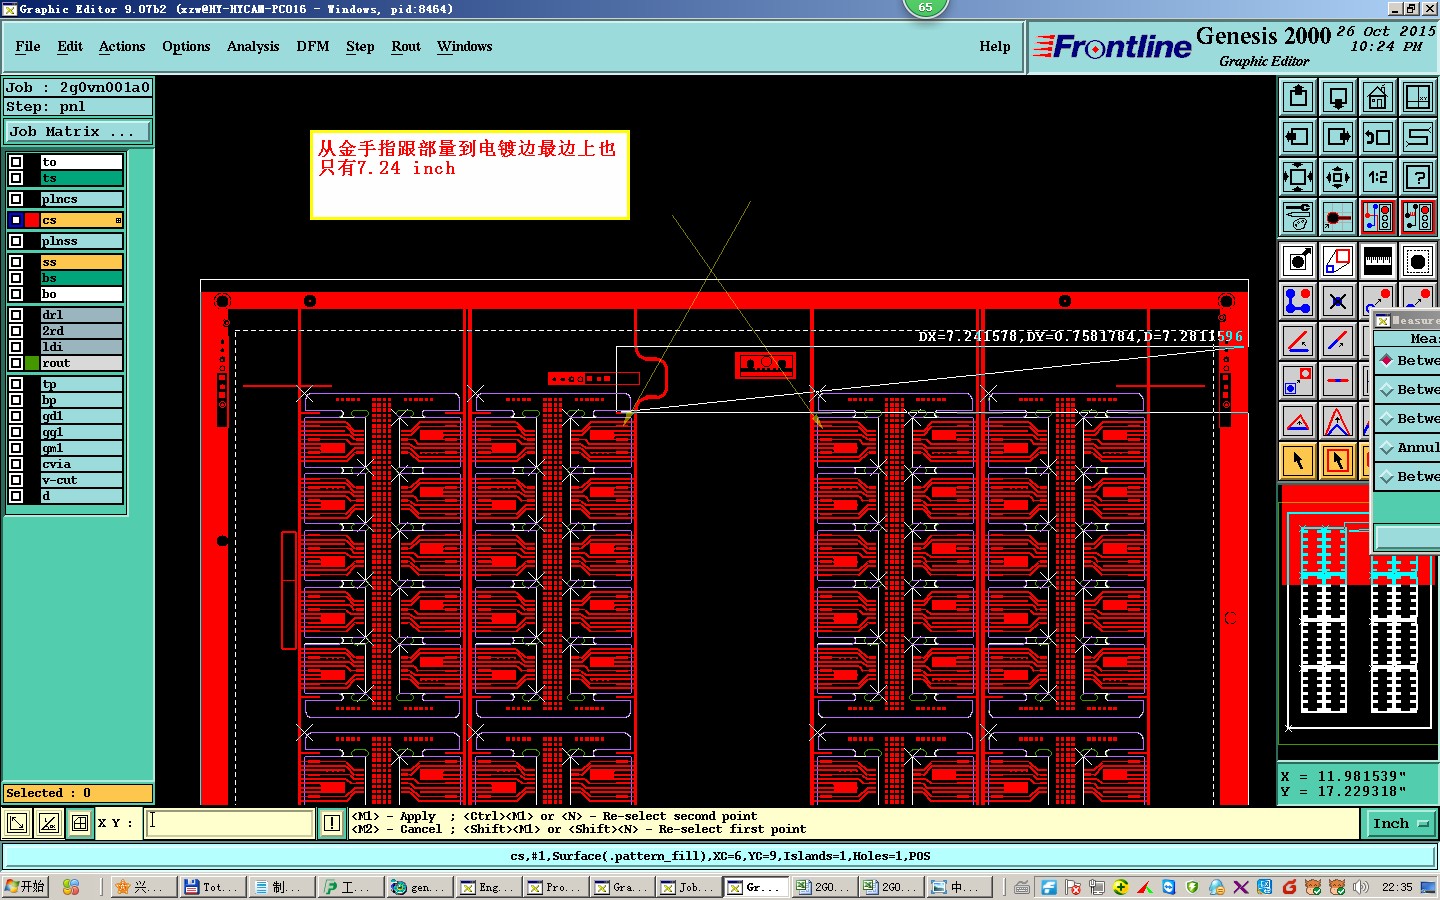Open the Help menu
Image resolution: width=1440 pixels, height=900 pixels.
(x=995, y=46)
